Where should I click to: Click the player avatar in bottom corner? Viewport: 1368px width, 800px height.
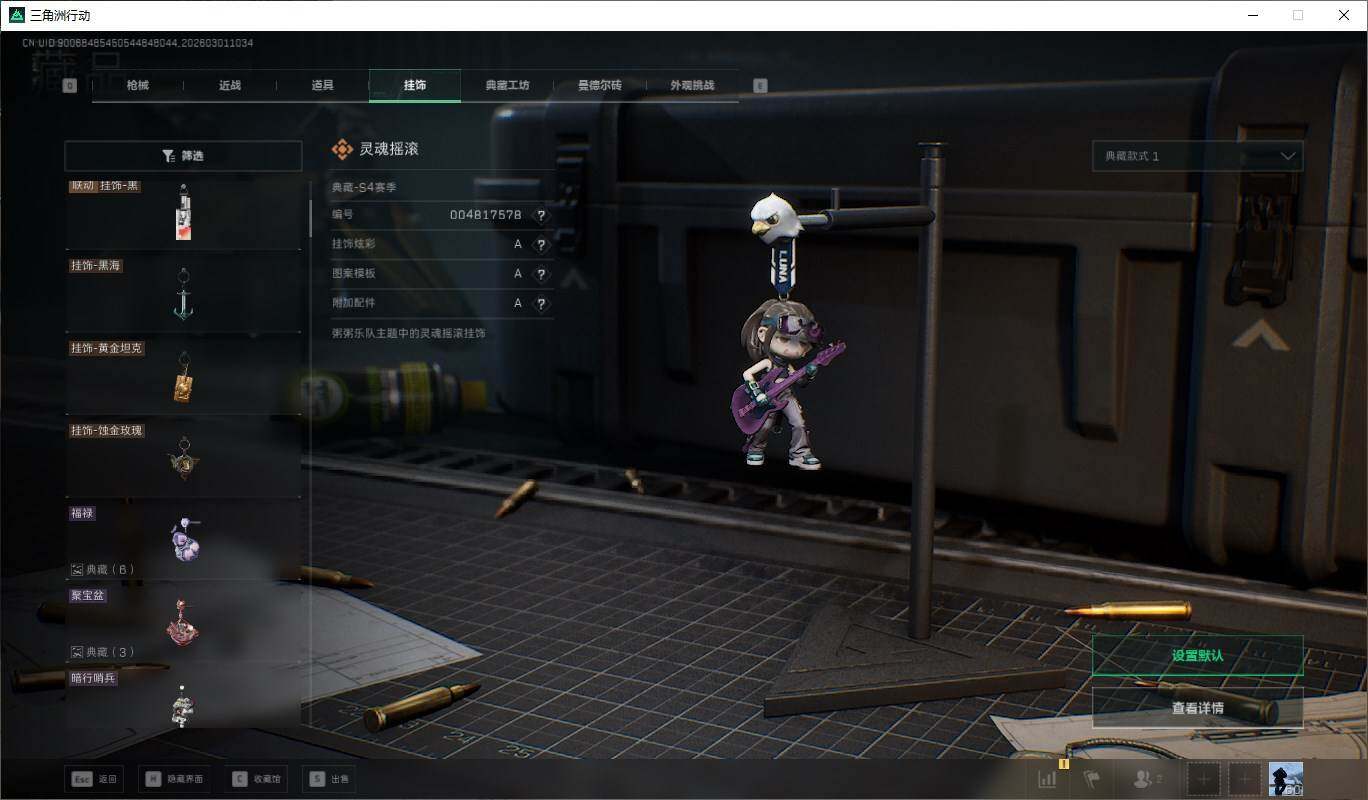coord(1285,779)
